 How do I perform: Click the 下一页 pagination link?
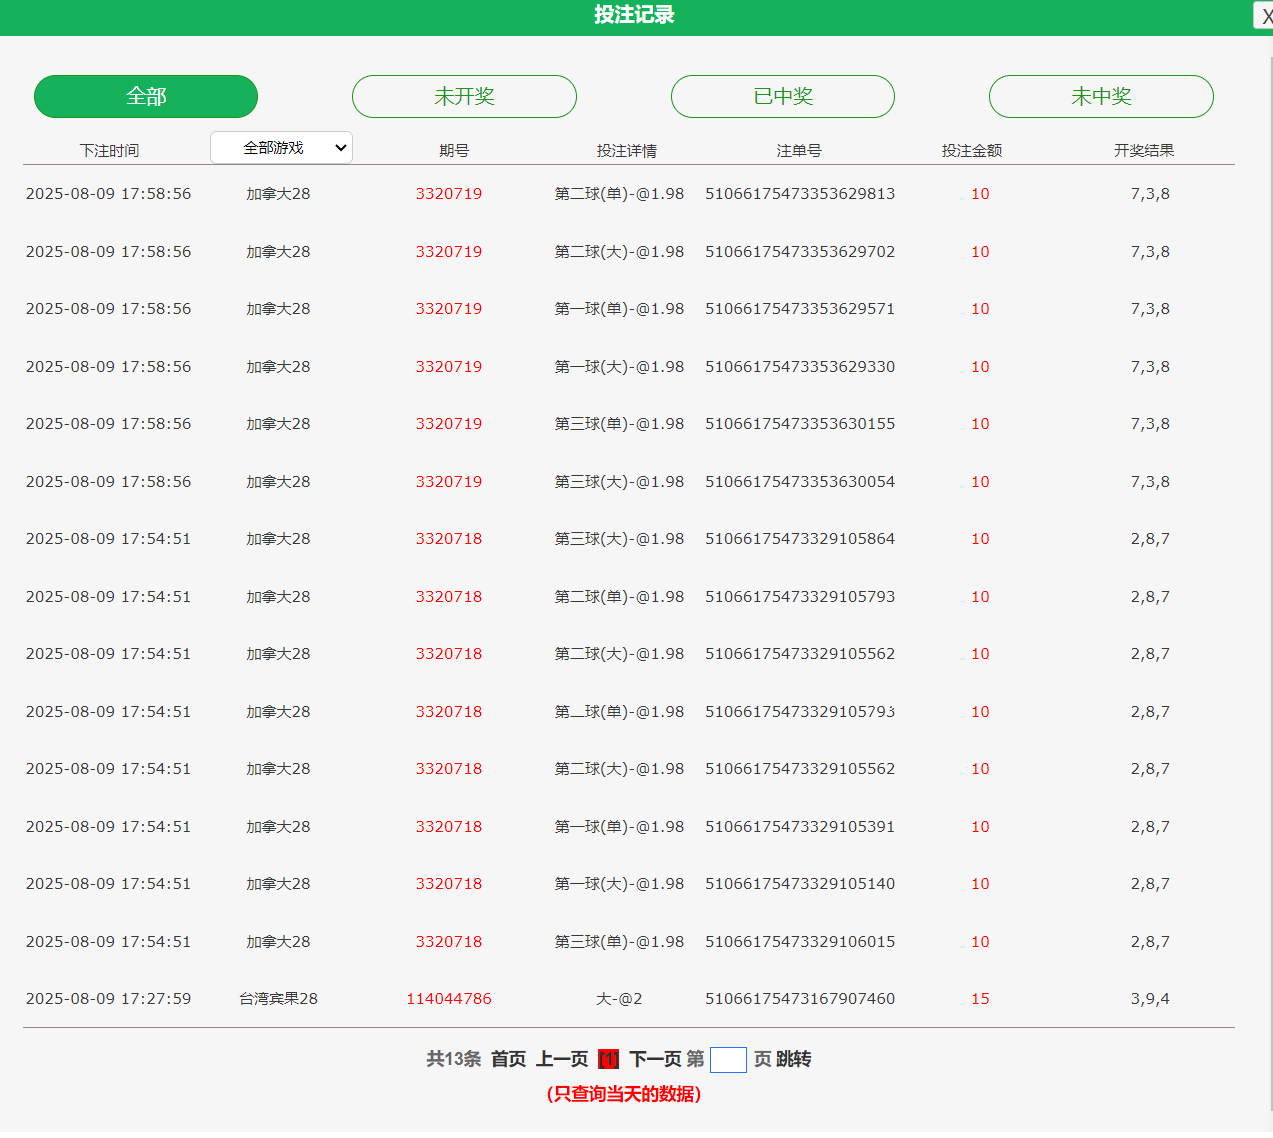(x=655, y=1059)
